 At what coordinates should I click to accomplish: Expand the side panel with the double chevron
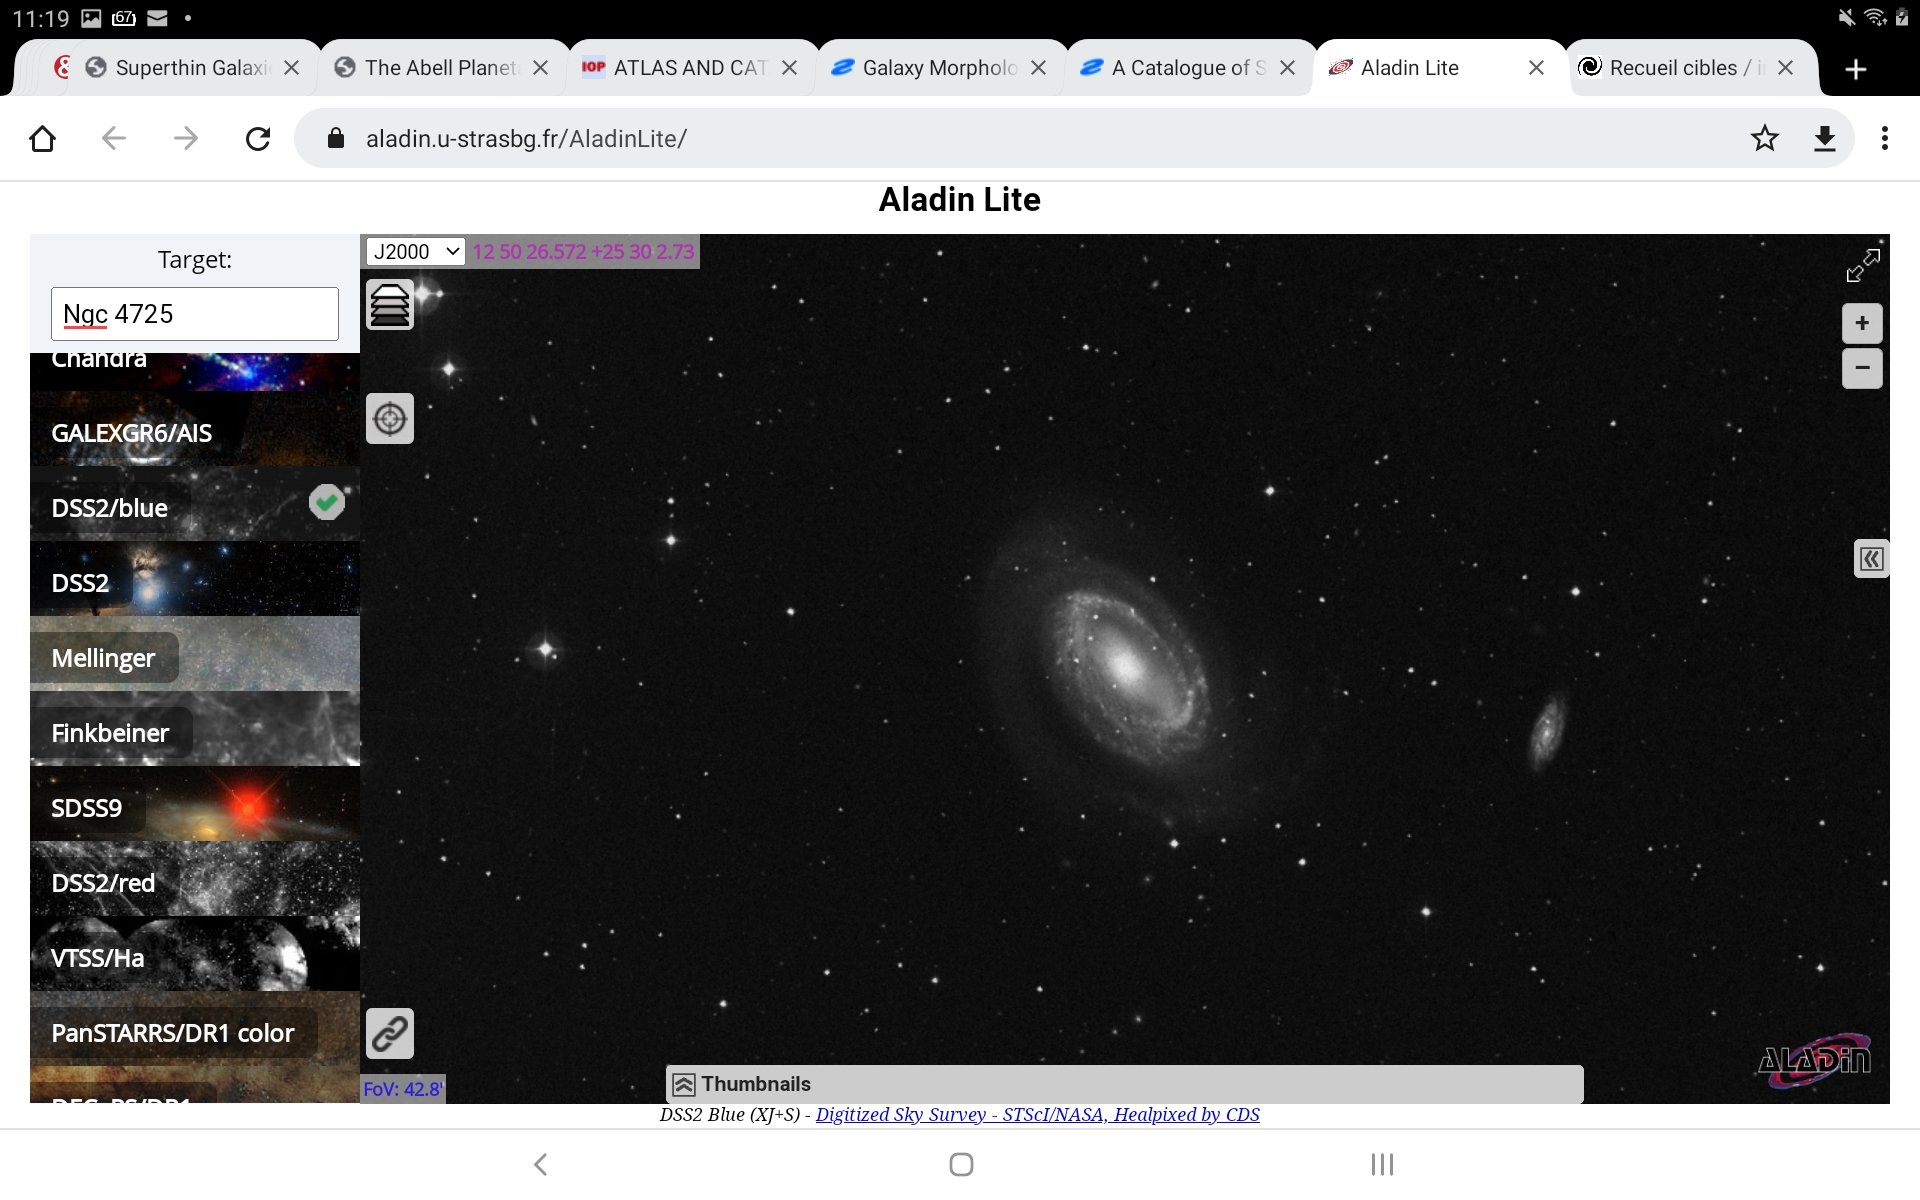coord(1871,559)
